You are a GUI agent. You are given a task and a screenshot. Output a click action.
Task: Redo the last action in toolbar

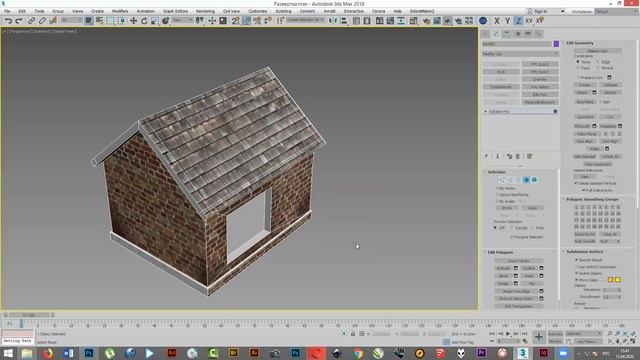click(19, 20)
